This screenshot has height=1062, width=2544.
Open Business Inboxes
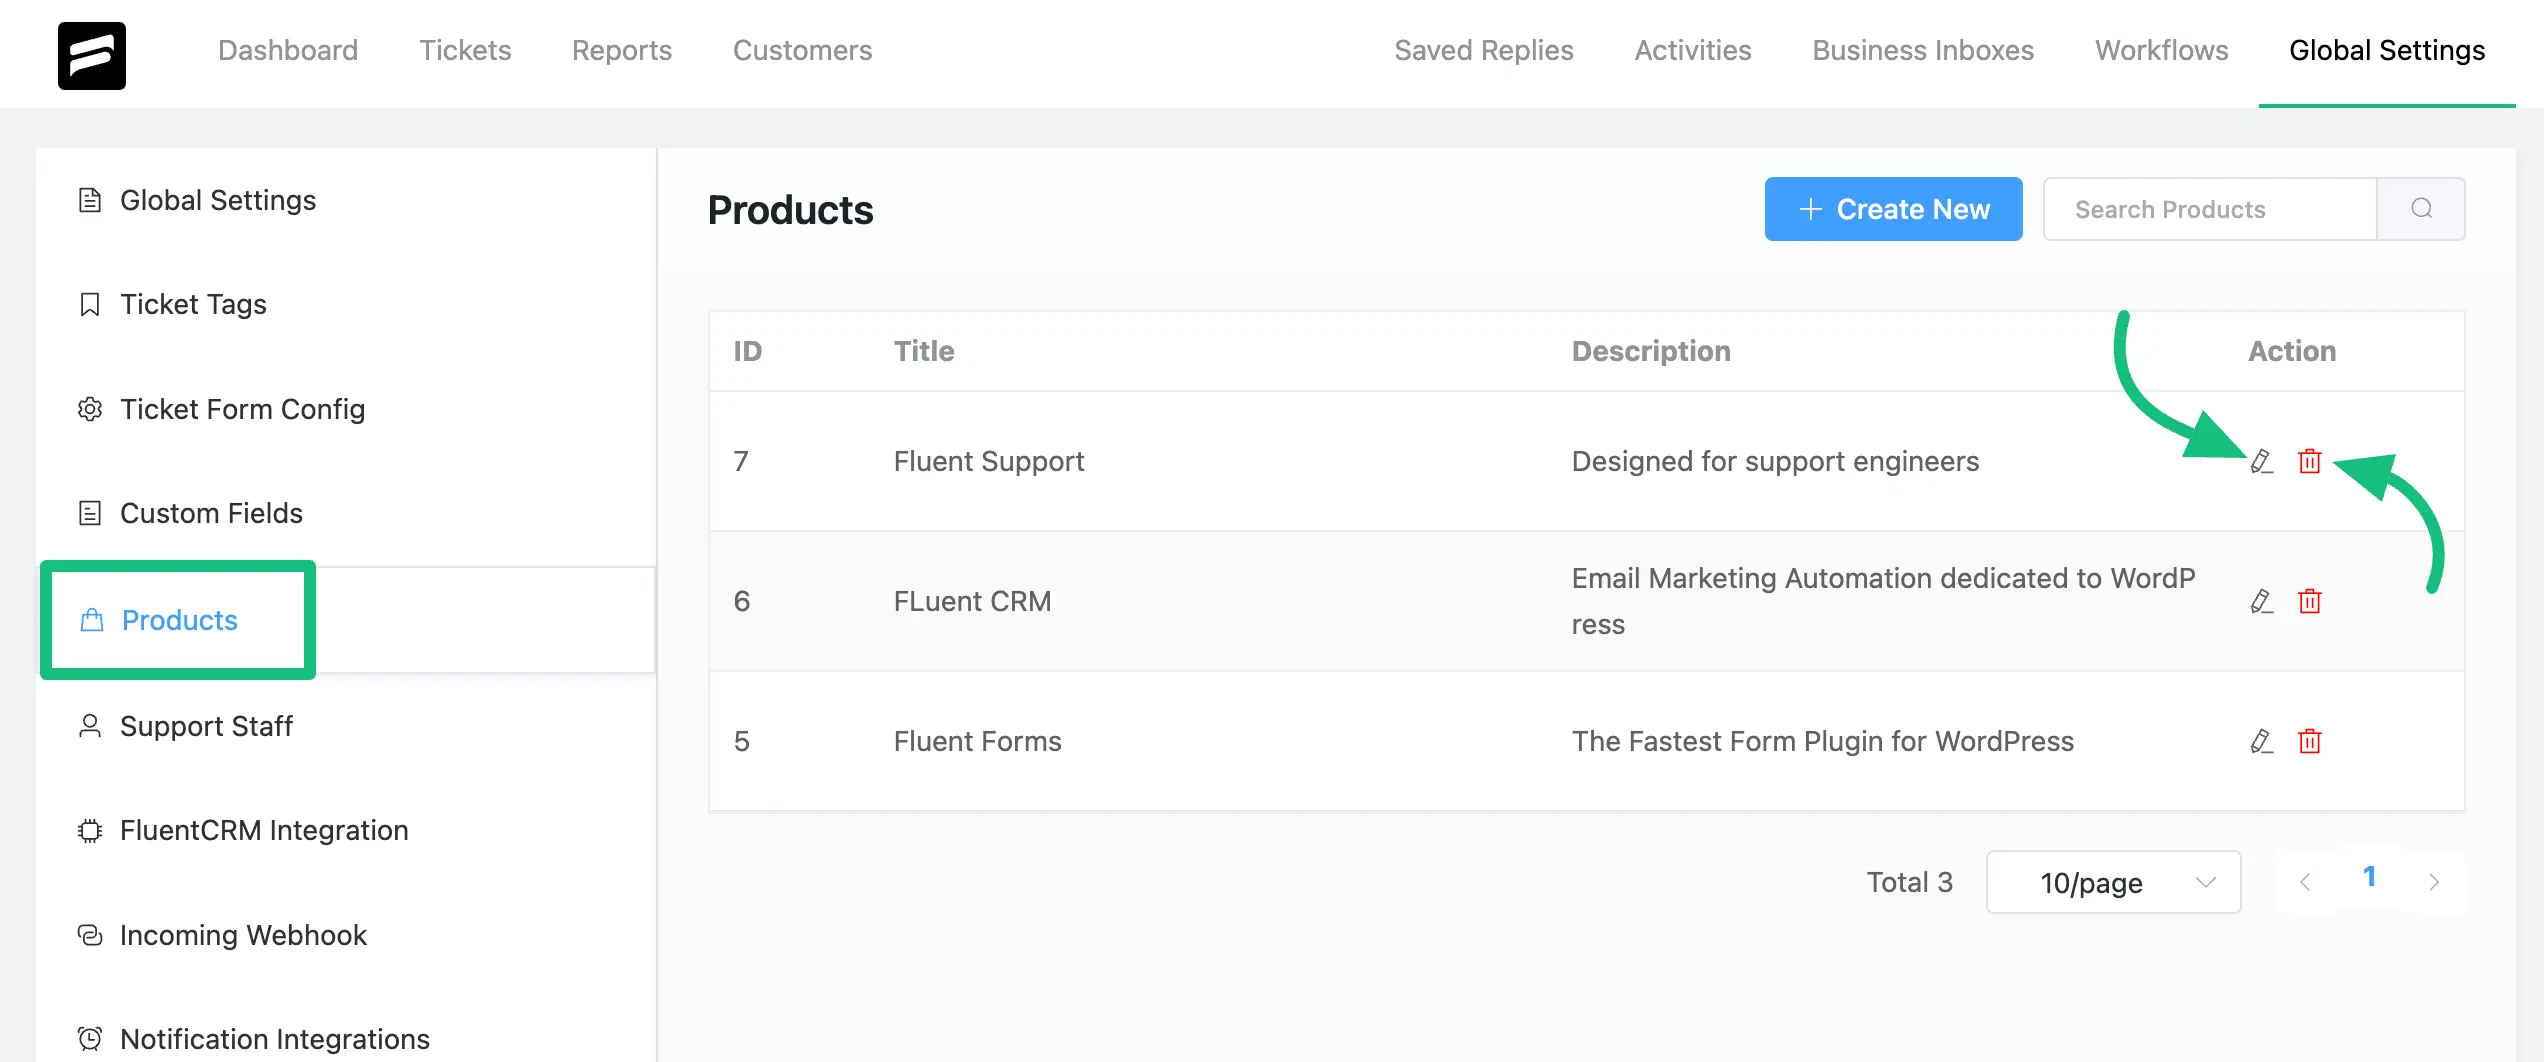(1923, 50)
